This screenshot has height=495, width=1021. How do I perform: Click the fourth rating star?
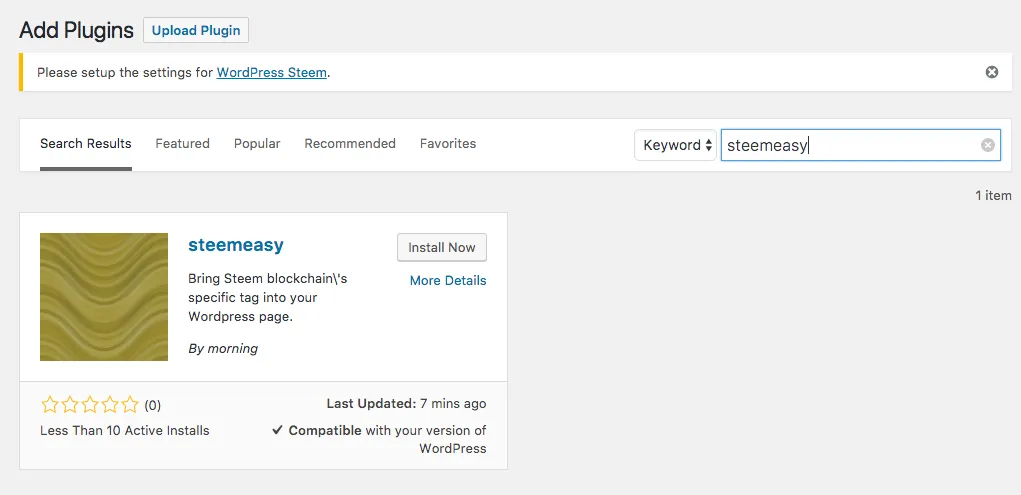[109, 405]
